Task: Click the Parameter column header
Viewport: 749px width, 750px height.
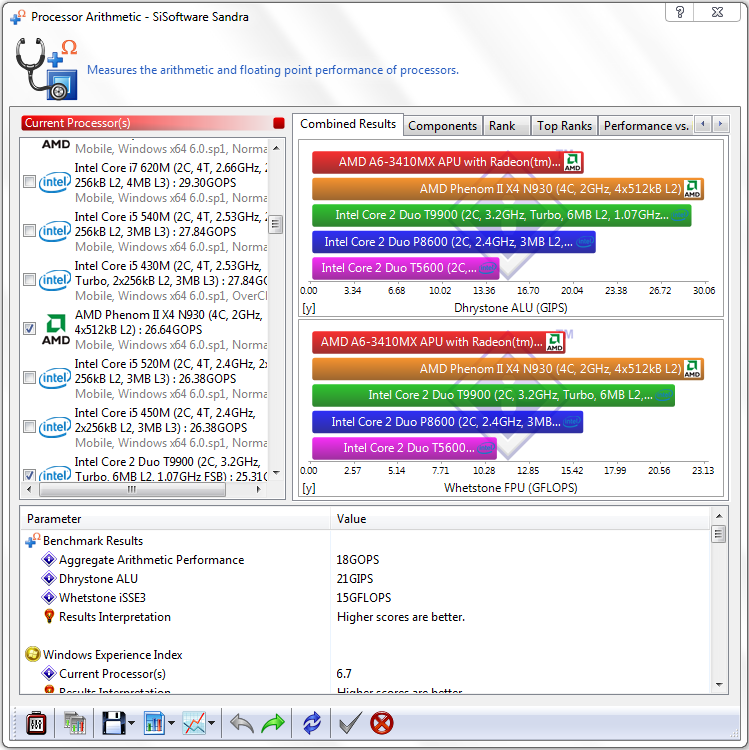Action: (x=175, y=518)
